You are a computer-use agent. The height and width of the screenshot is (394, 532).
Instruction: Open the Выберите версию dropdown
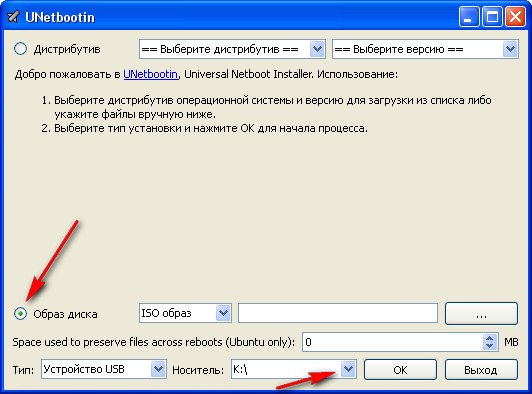[425, 49]
